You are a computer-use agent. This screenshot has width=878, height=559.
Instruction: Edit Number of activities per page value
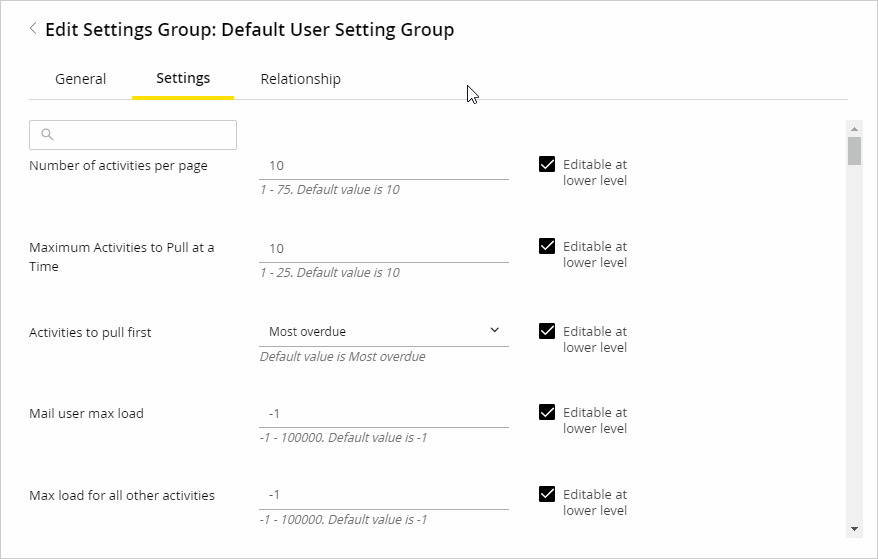coord(384,166)
